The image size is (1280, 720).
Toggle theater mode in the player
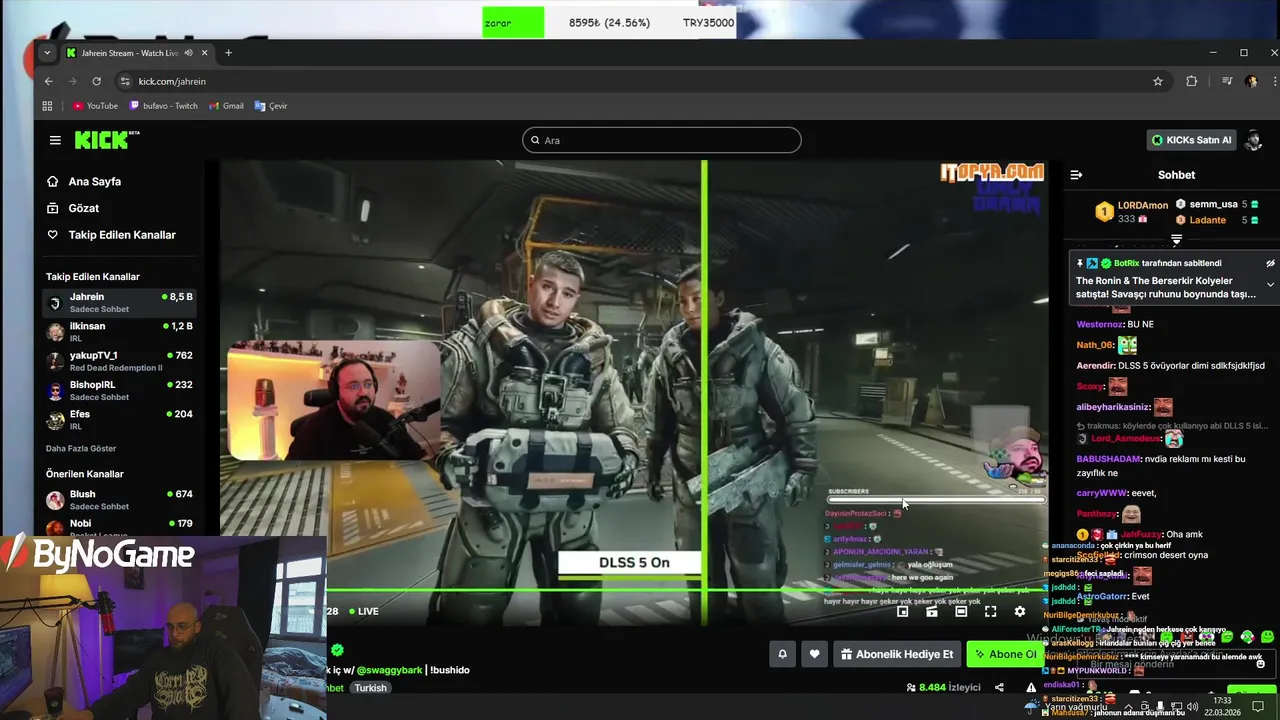click(961, 611)
